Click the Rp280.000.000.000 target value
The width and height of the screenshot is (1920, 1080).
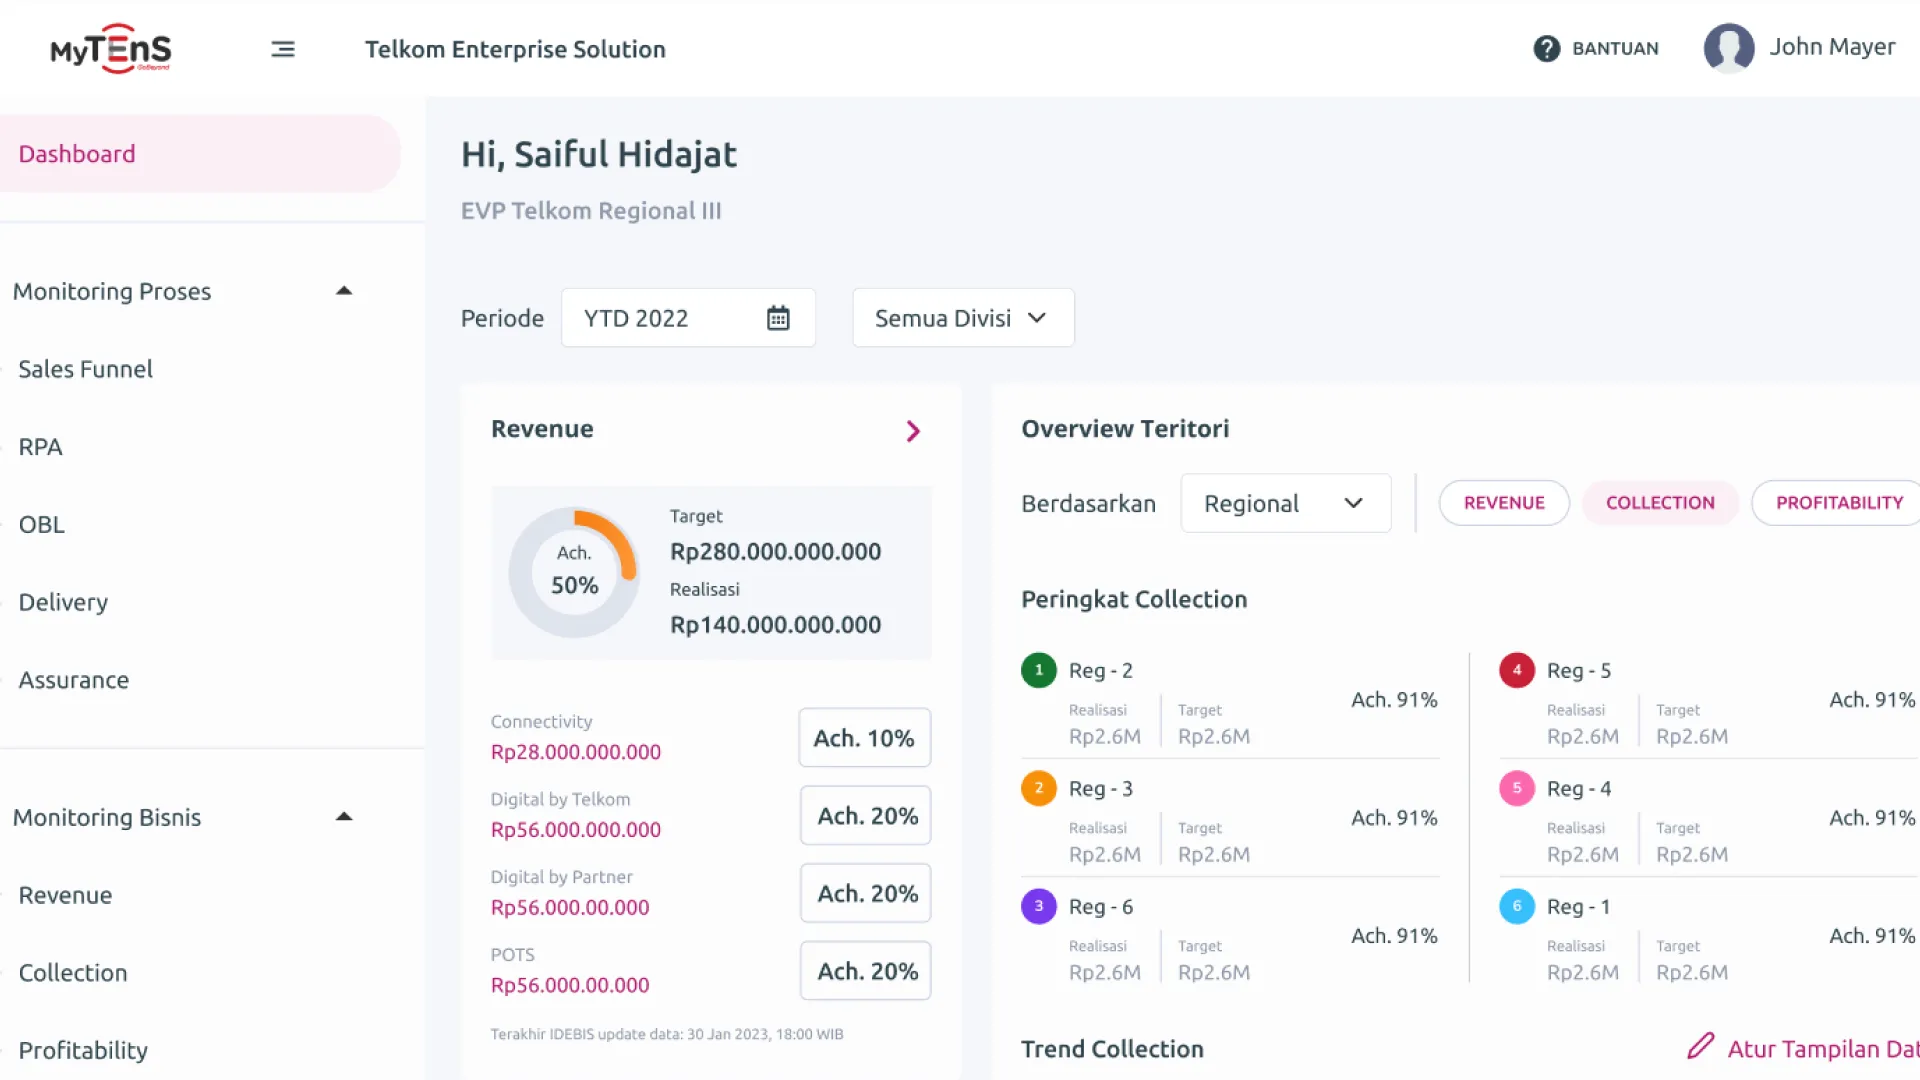775,552
